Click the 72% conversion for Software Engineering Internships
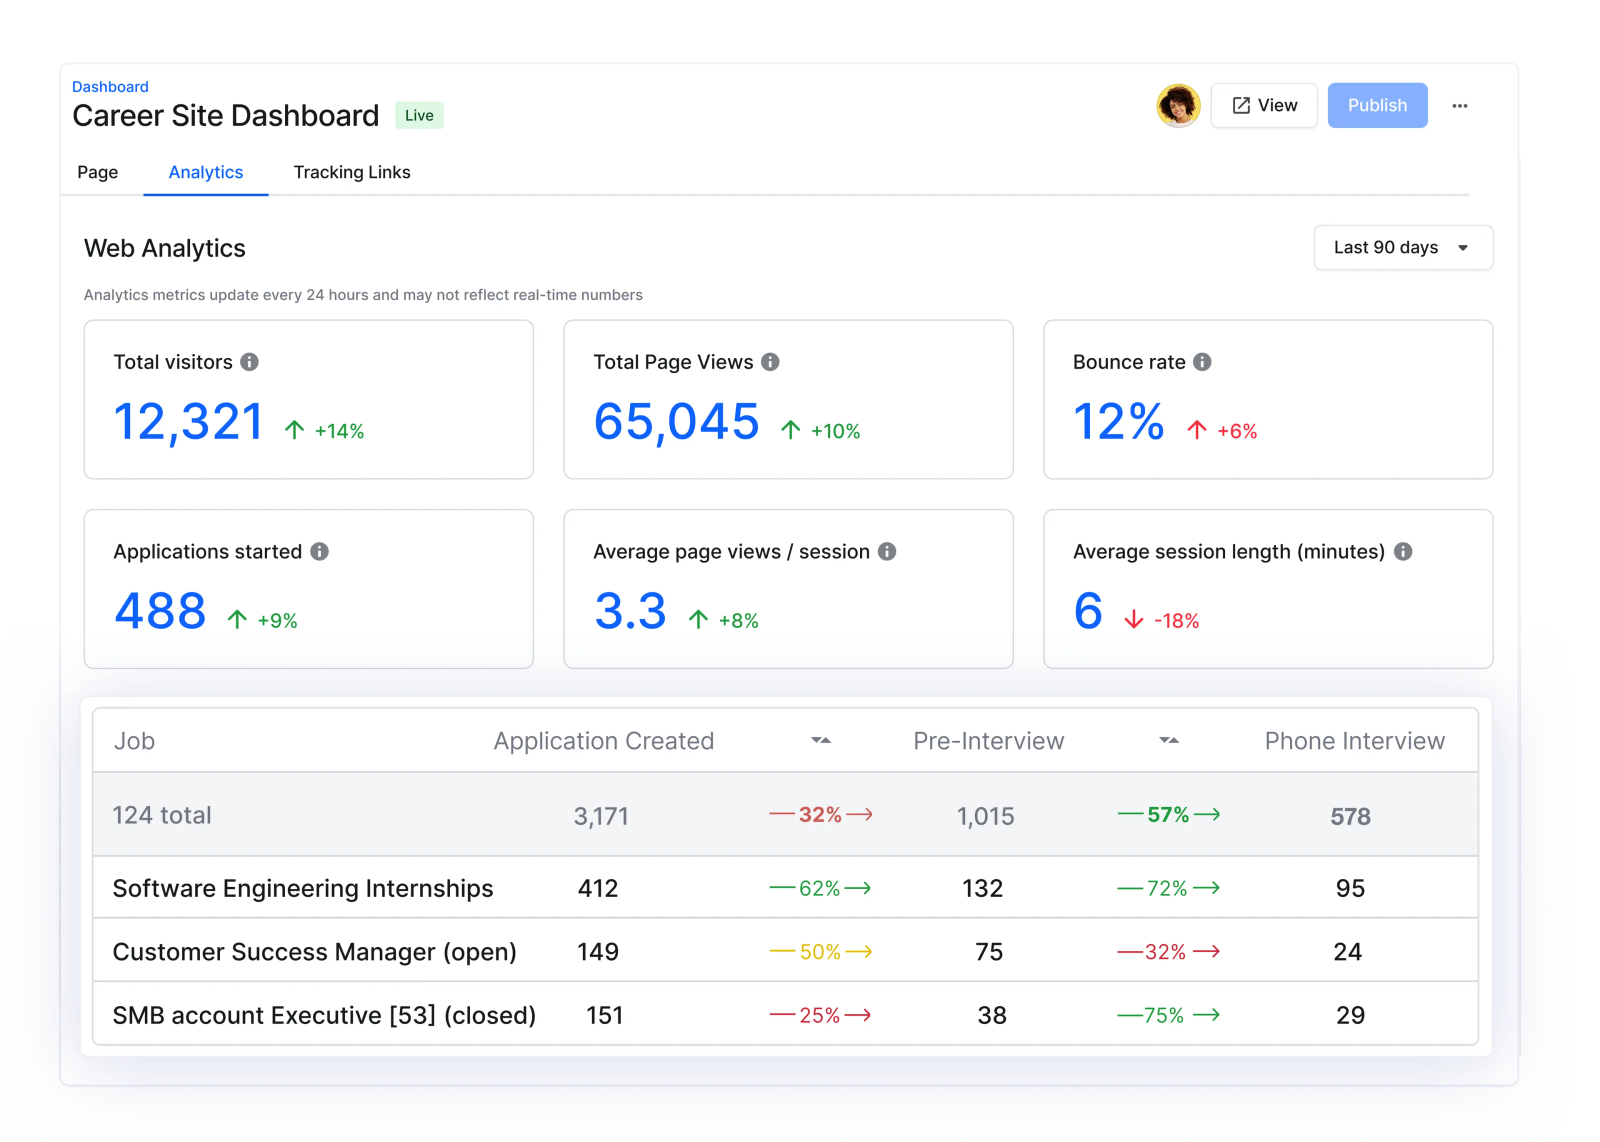The image size is (1600, 1142). click(1168, 888)
